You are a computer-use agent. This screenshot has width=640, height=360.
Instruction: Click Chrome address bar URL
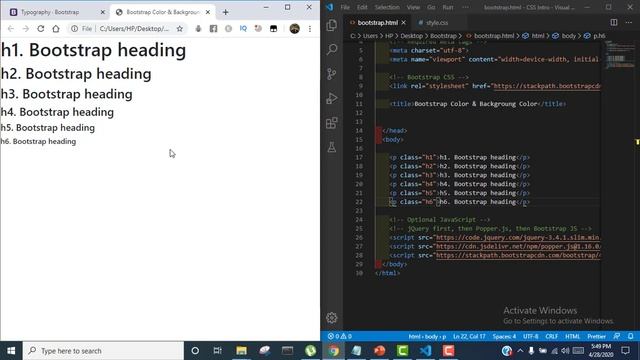(x=134, y=29)
